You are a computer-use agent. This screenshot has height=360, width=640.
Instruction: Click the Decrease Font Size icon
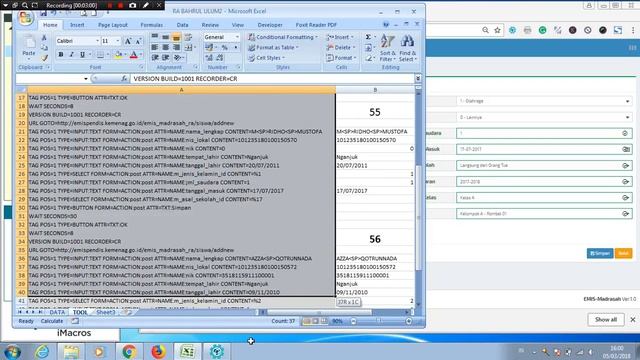point(138,41)
